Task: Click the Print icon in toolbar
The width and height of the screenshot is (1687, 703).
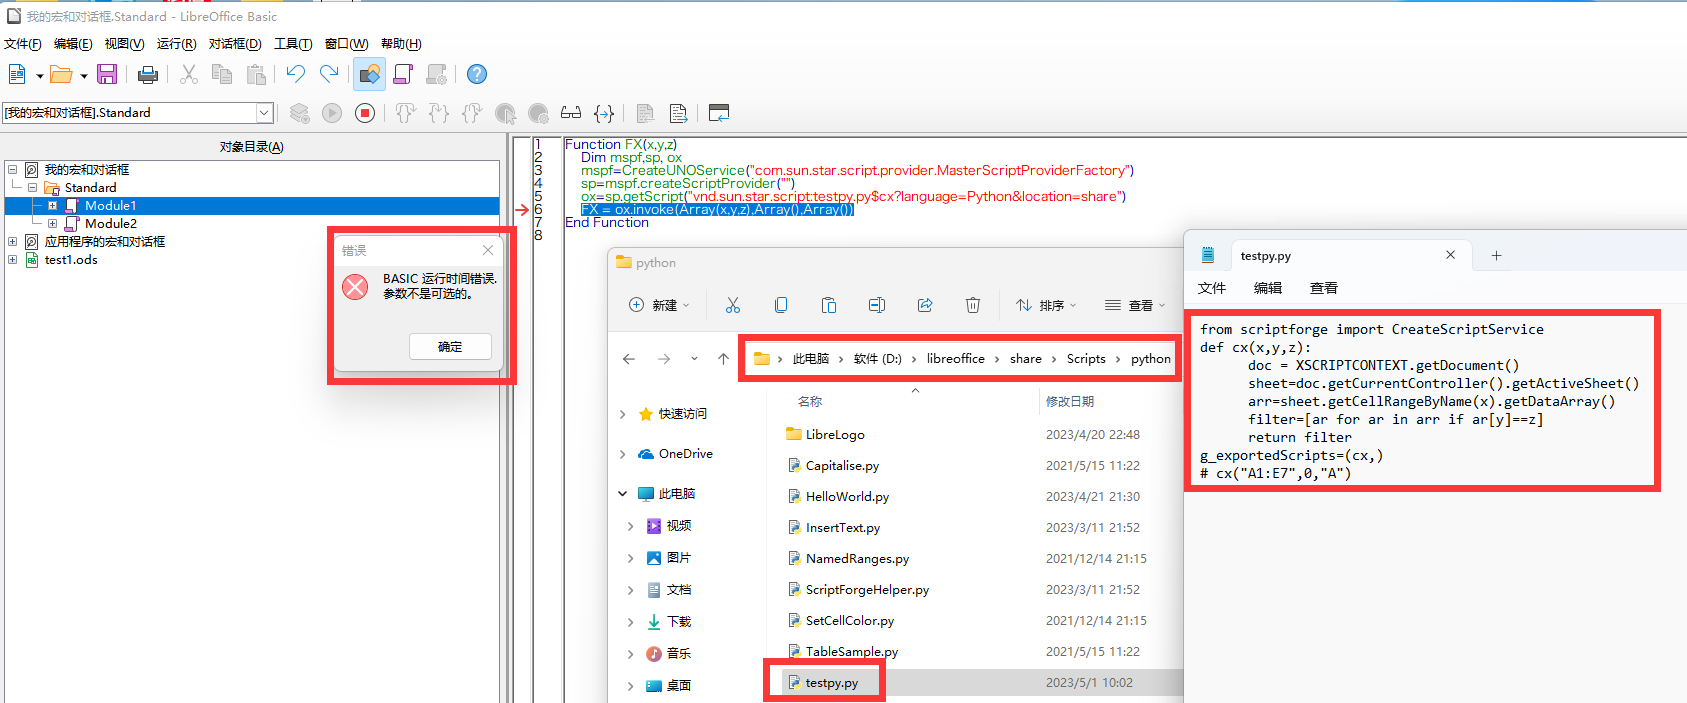Action: point(148,74)
